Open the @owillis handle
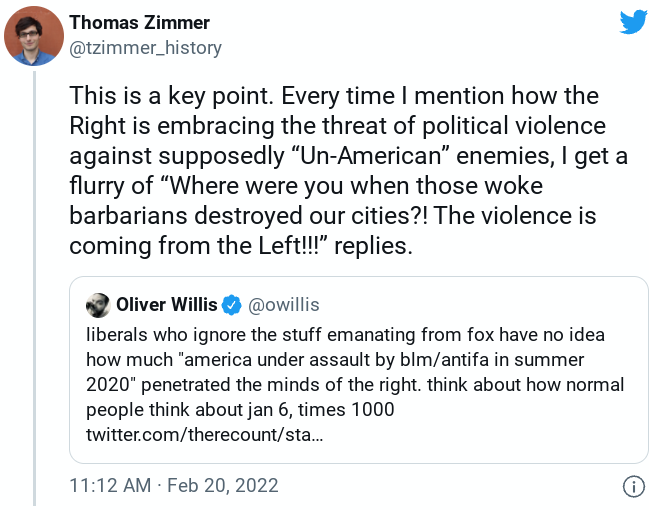Screen dimensions: 649x510 [284, 304]
